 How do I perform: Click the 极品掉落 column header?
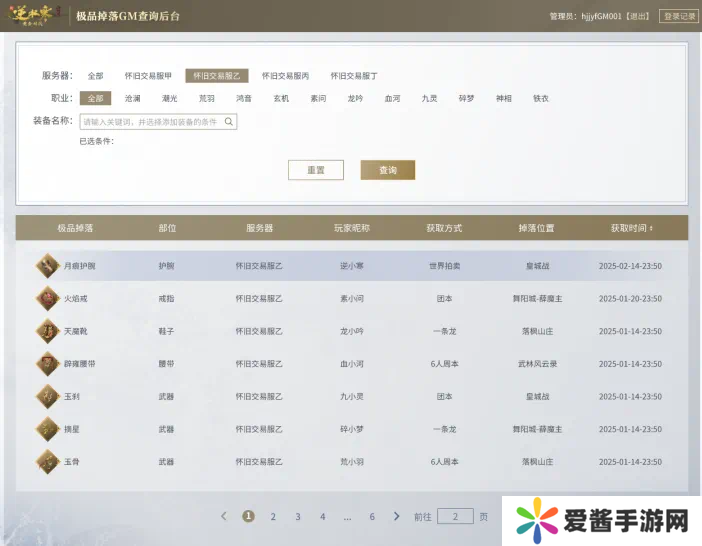click(x=75, y=228)
